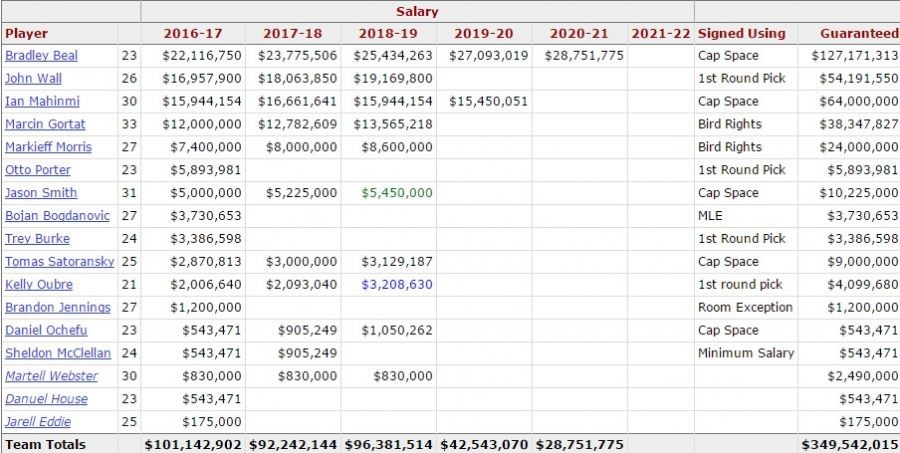Select Marcin Gortat's Bird Rights cell
This screenshot has width=900, height=453.
[x=730, y=125]
